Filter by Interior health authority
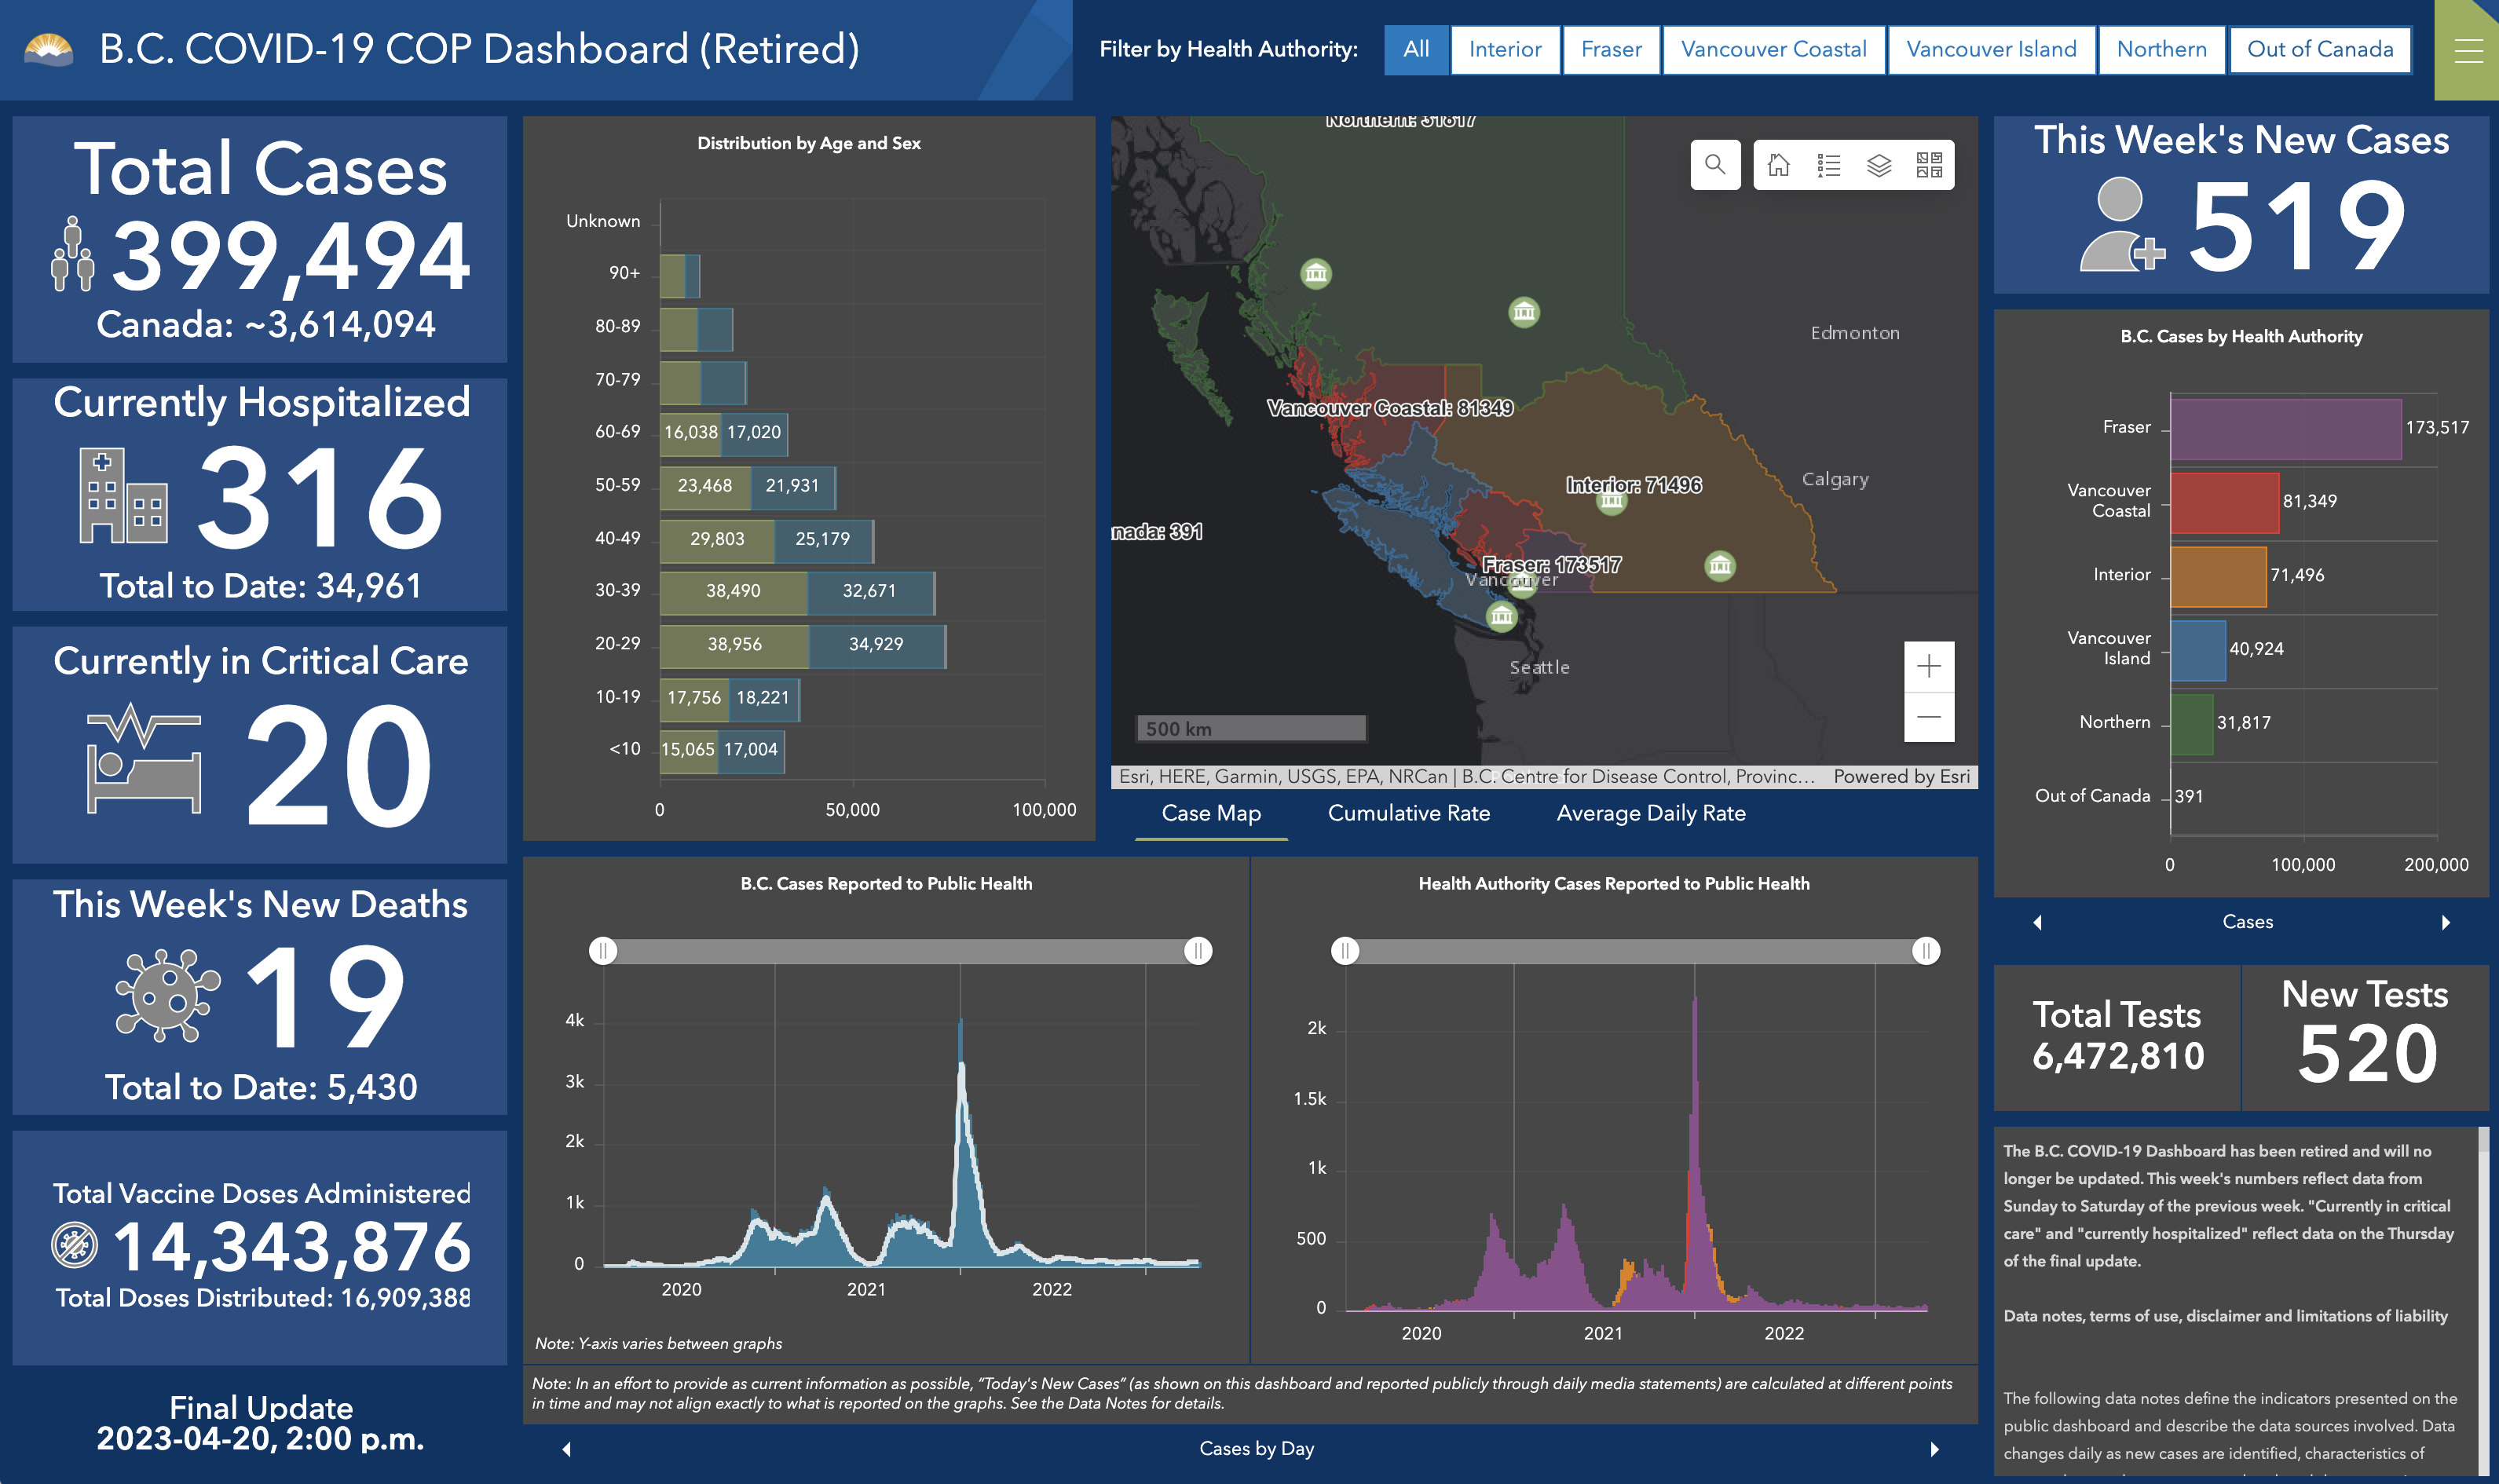This screenshot has height=1484, width=2499. [1504, 49]
